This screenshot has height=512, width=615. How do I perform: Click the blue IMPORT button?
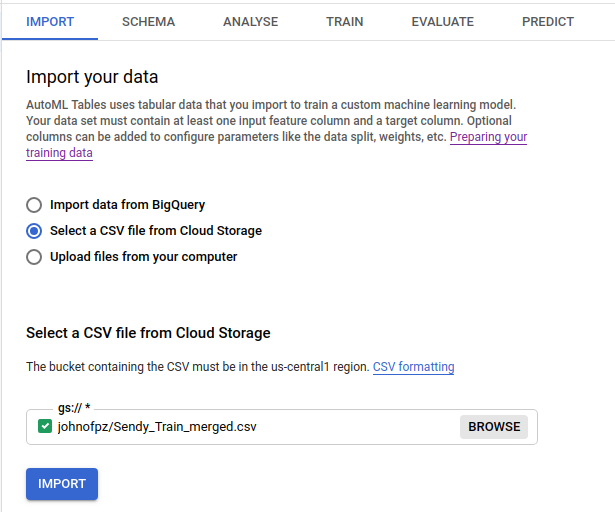tap(62, 484)
